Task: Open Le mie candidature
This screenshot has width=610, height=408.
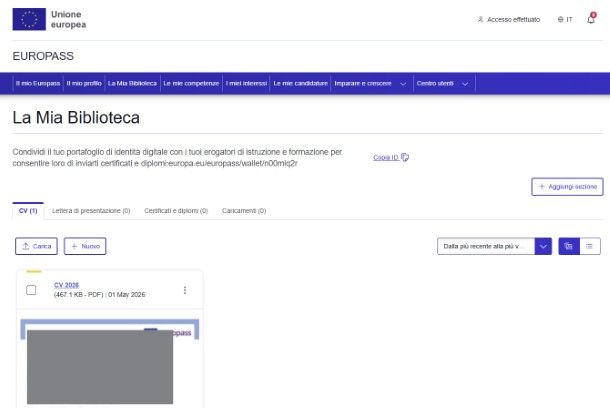Action: click(x=300, y=84)
